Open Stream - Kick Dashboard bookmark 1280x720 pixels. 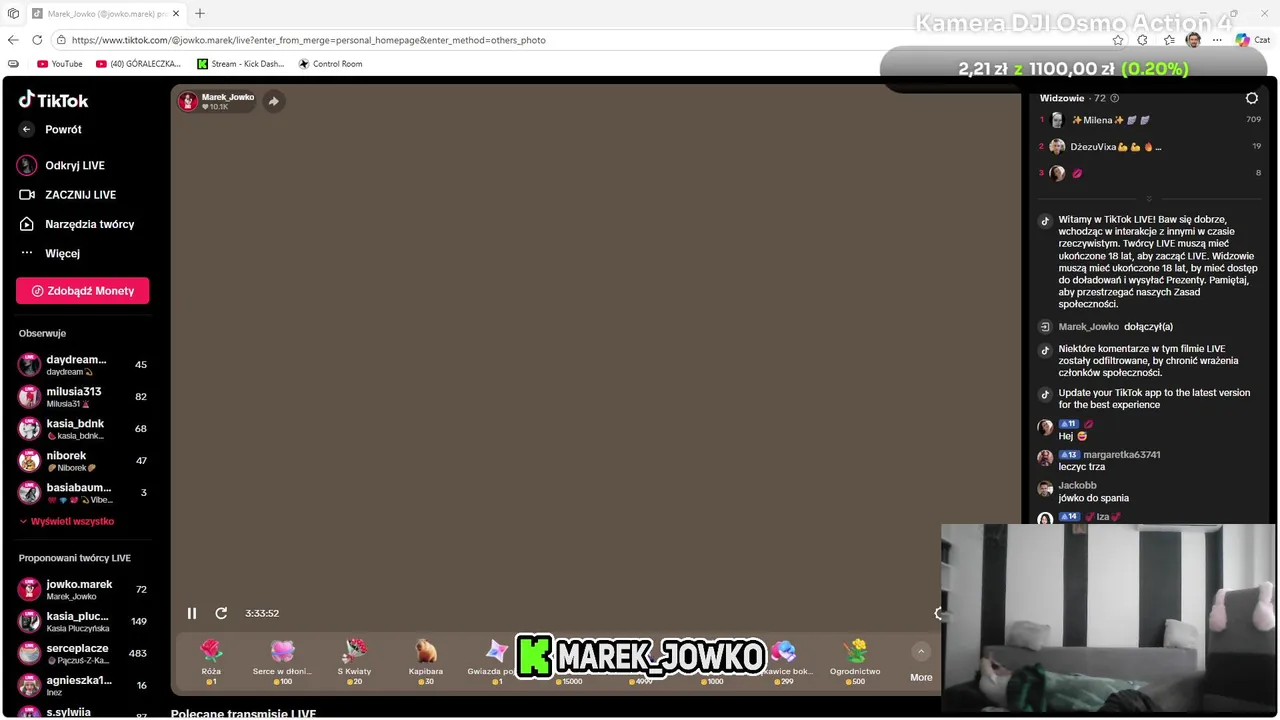point(241,64)
